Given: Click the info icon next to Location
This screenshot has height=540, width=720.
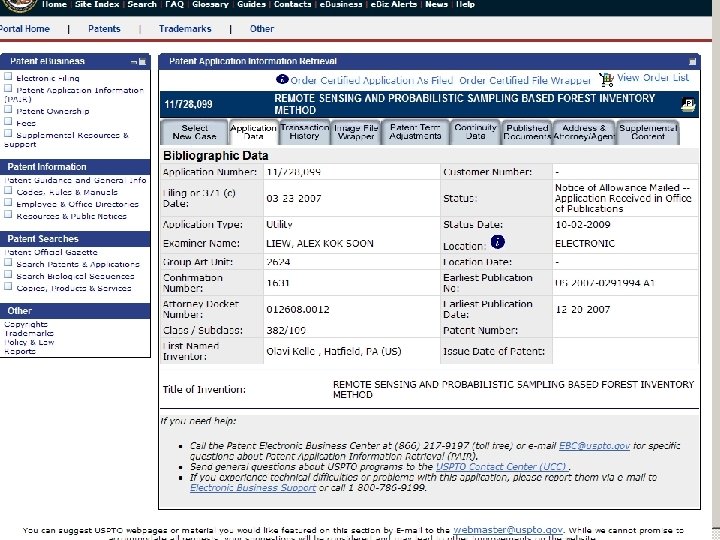Looking at the screenshot, I should coord(497,242).
